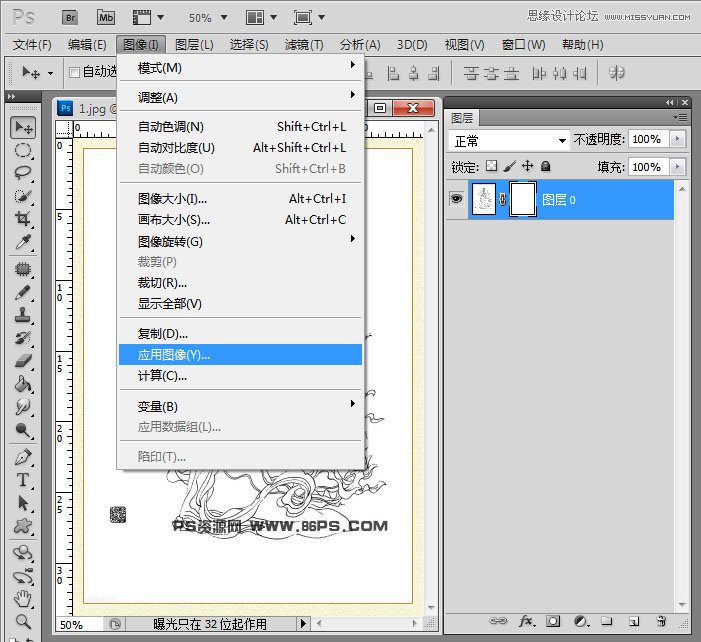Screen dimensions: 701x642
Task: Toggle lock image pixels
Action: point(509,166)
